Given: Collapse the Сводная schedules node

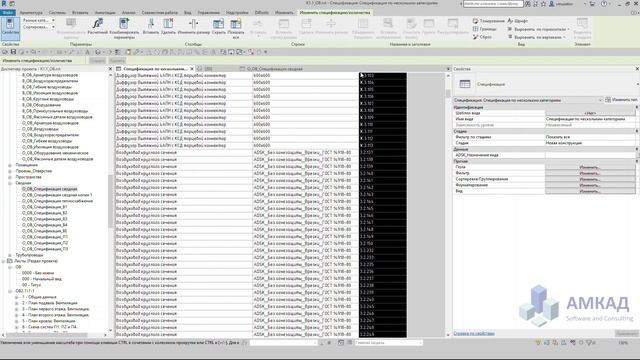Looking at the screenshot, I should pyautogui.click(x=10, y=183).
